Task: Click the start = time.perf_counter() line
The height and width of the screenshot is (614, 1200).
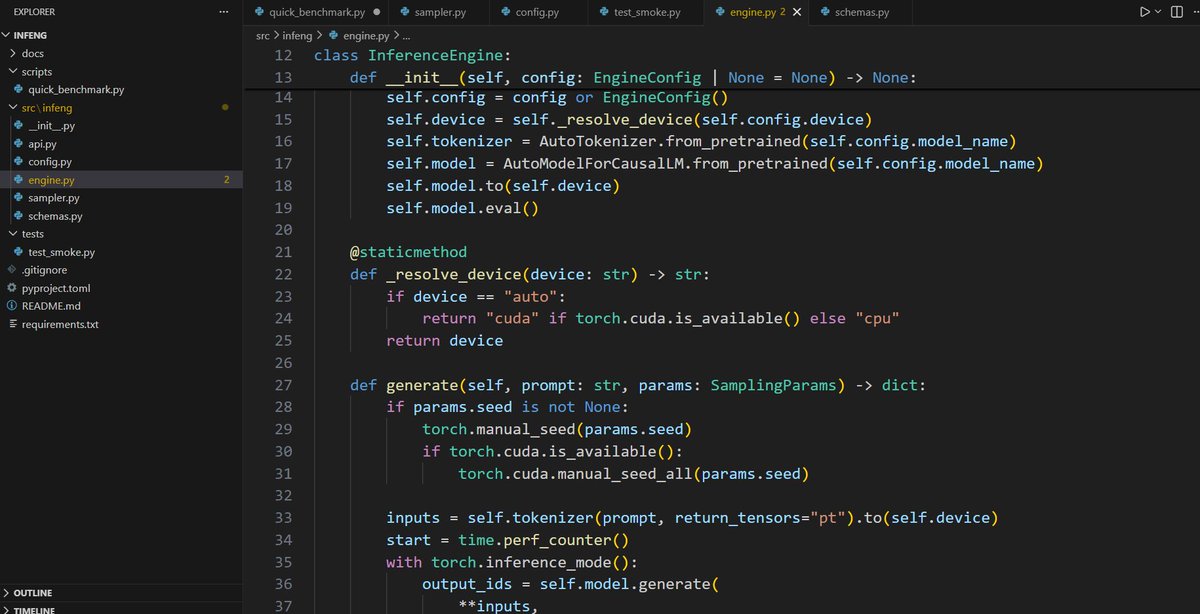Action: (507, 540)
